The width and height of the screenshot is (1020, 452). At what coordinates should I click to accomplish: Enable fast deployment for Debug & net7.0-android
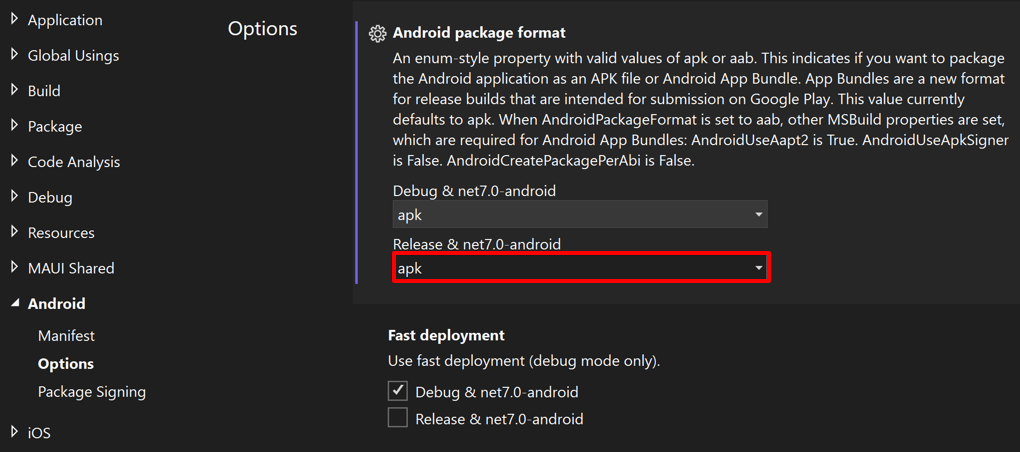tap(398, 391)
